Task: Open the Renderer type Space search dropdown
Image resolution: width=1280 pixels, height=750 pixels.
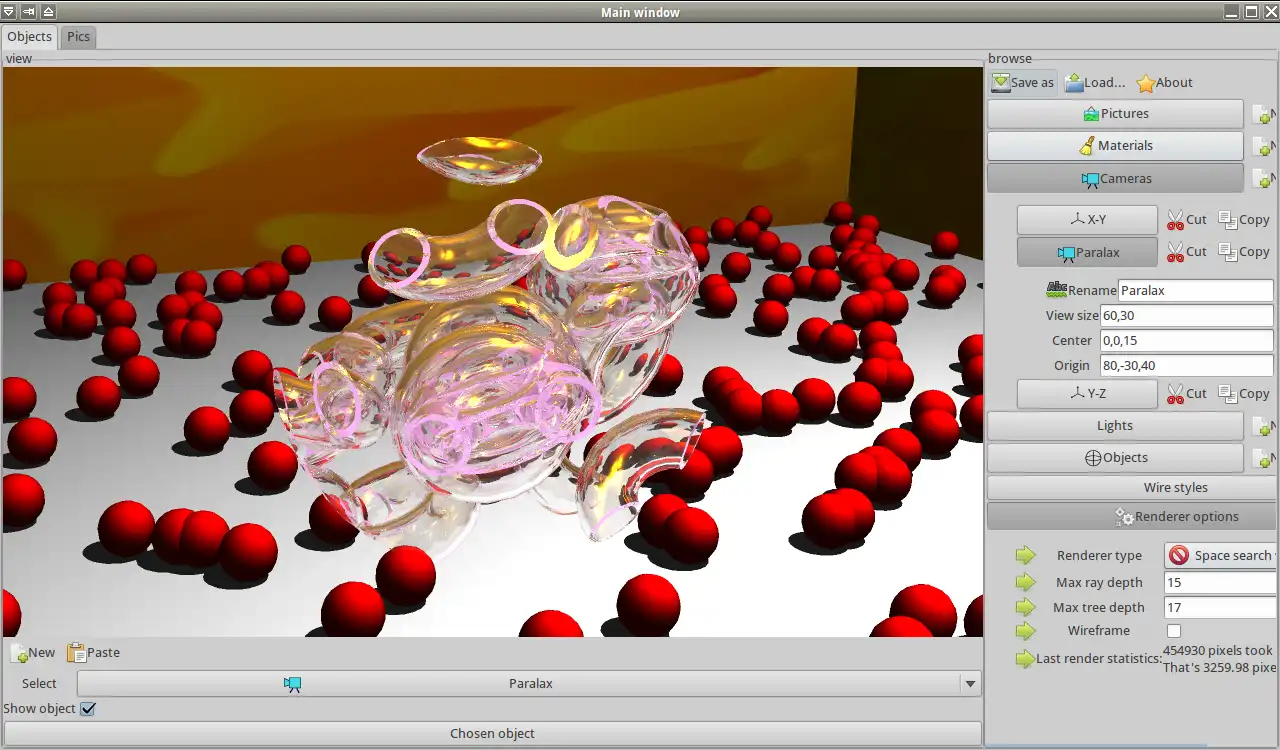Action: click(x=1221, y=556)
